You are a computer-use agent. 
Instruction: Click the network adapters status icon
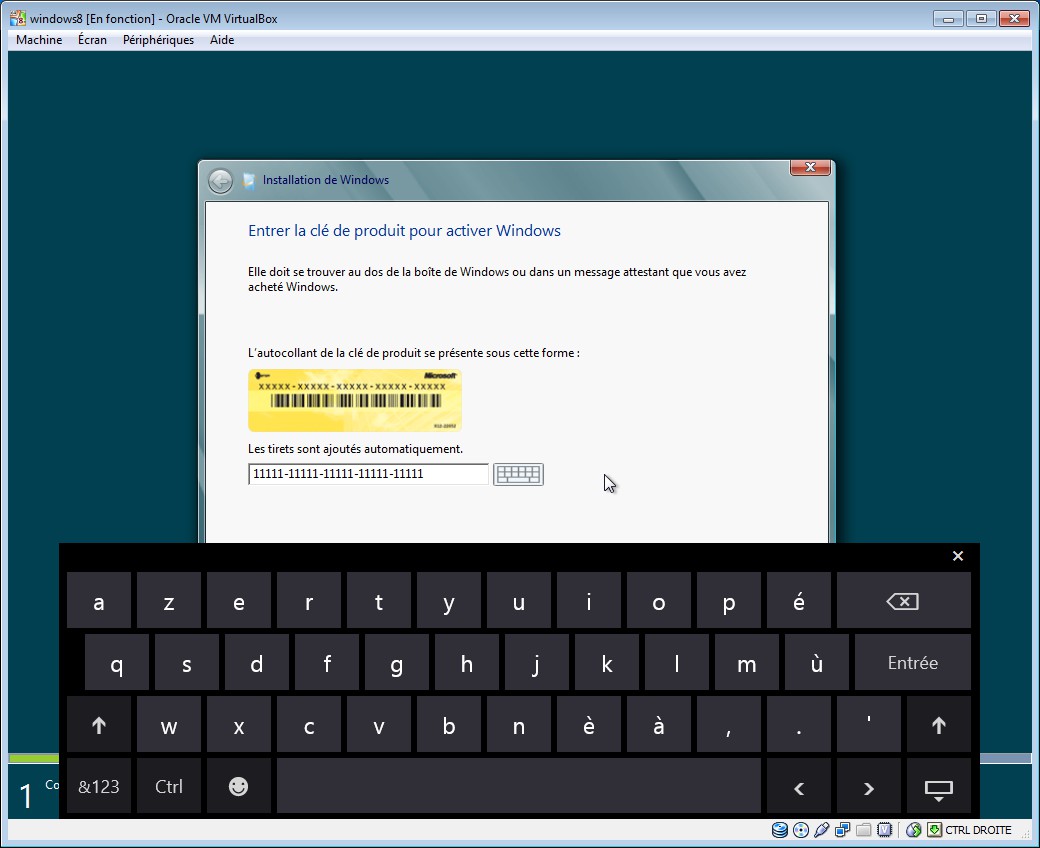[x=842, y=830]
